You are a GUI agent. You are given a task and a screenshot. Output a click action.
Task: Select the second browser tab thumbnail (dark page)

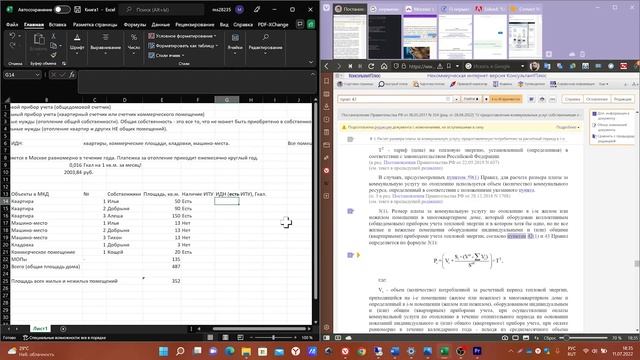[385, 37]
